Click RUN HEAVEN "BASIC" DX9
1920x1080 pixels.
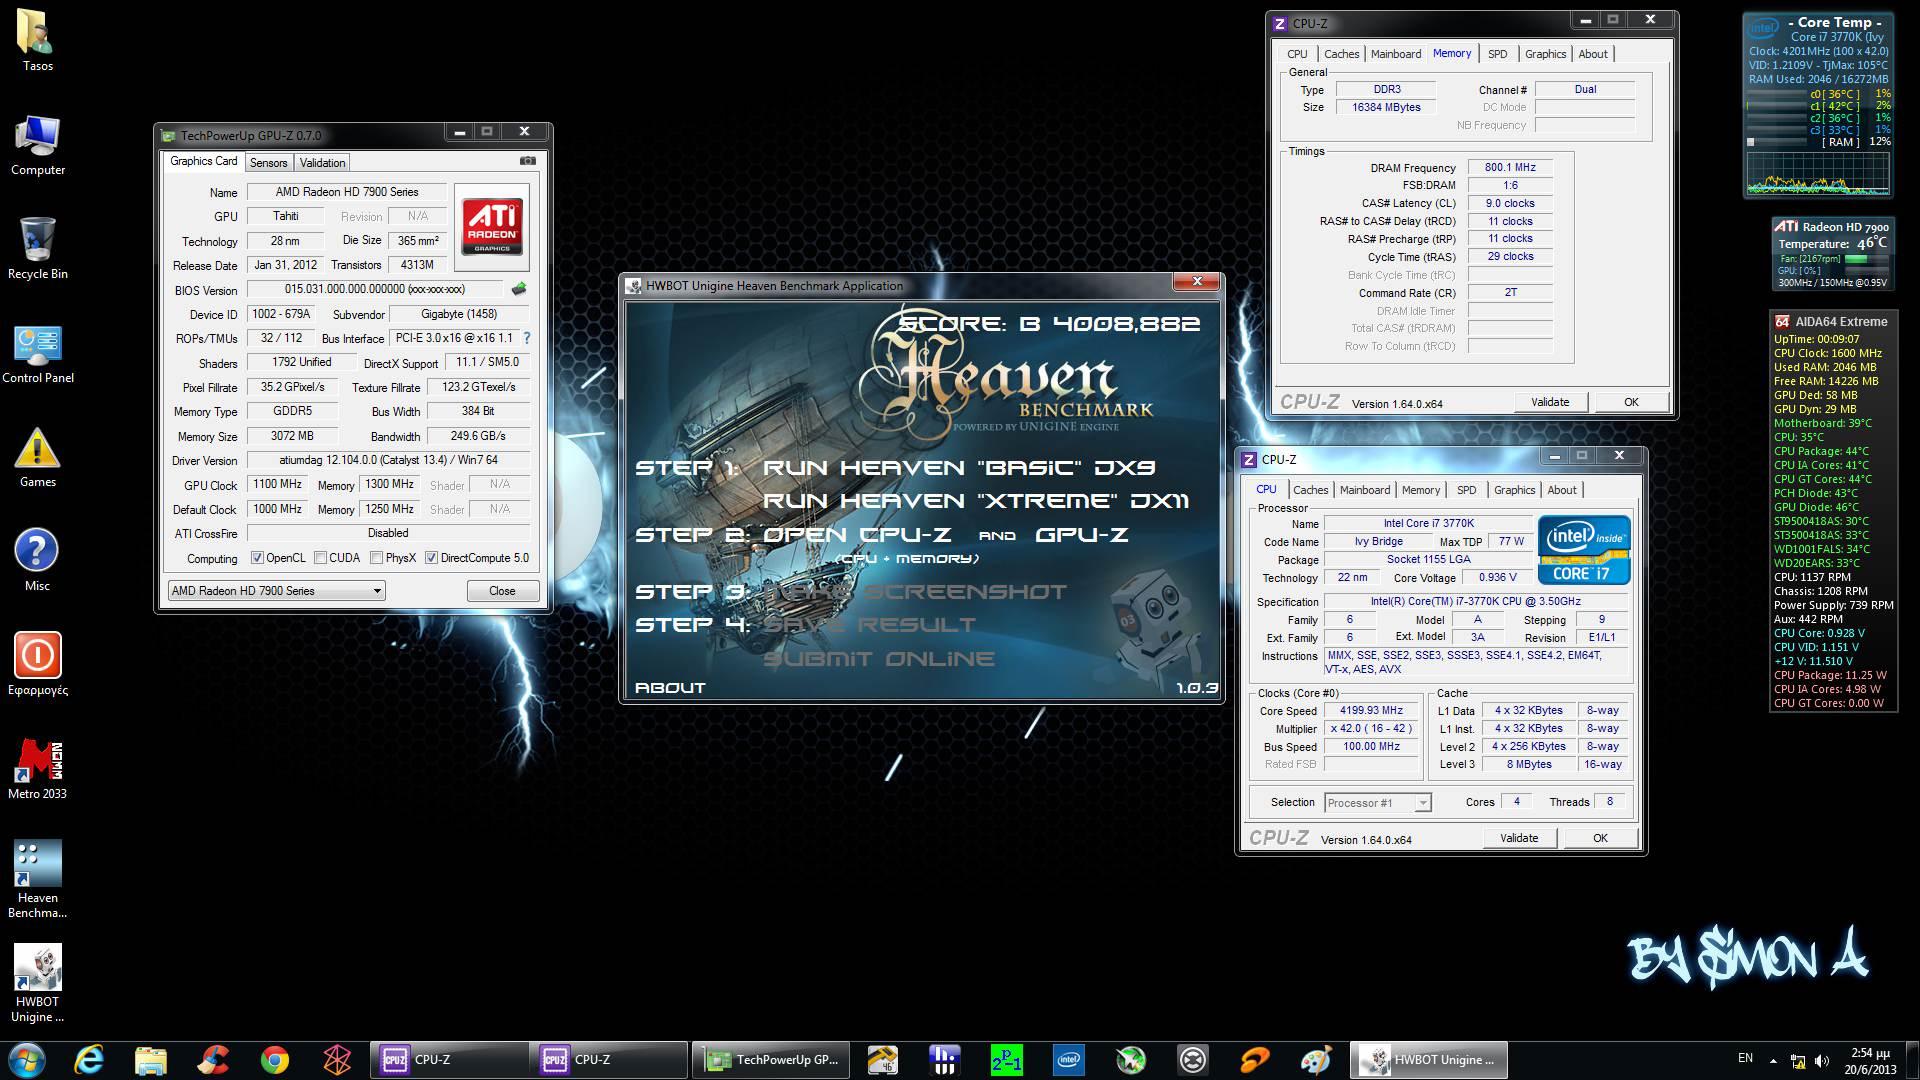click(x=959, y=467)
